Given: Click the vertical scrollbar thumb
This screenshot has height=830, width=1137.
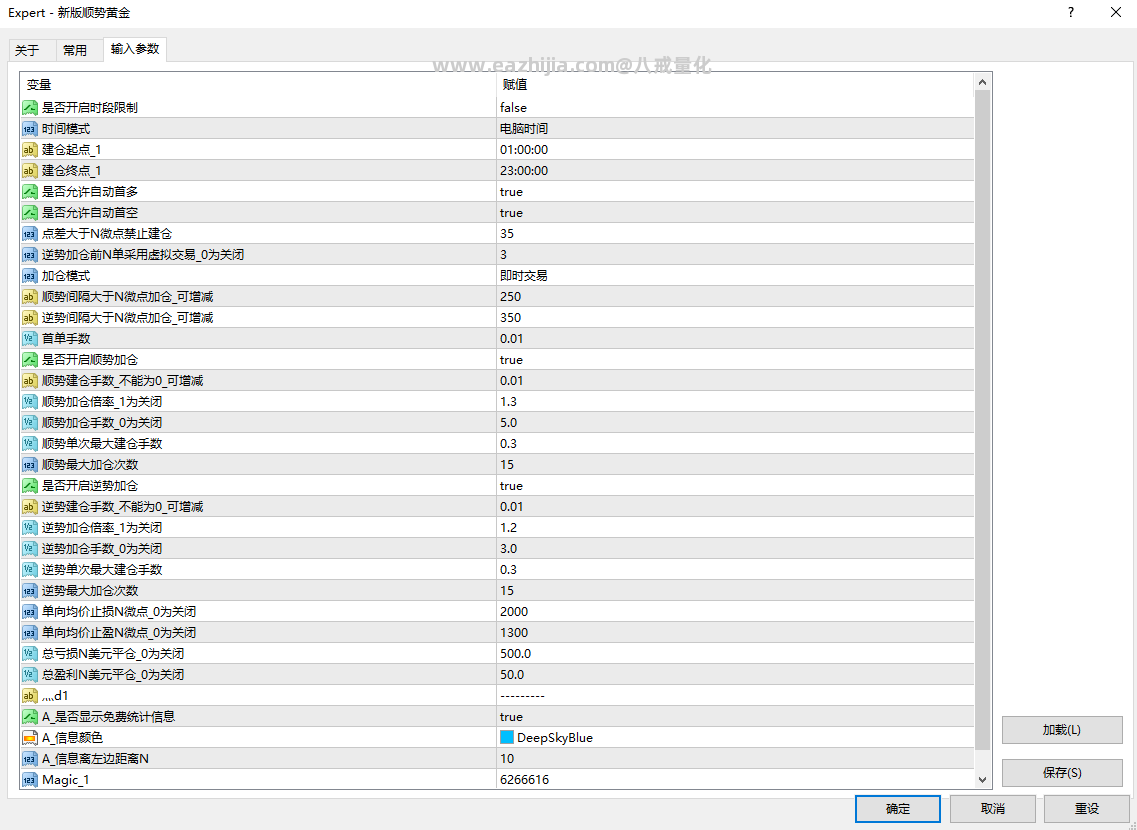Looking at the screenshot, I should pyautogui.click(x=983, y=420).
